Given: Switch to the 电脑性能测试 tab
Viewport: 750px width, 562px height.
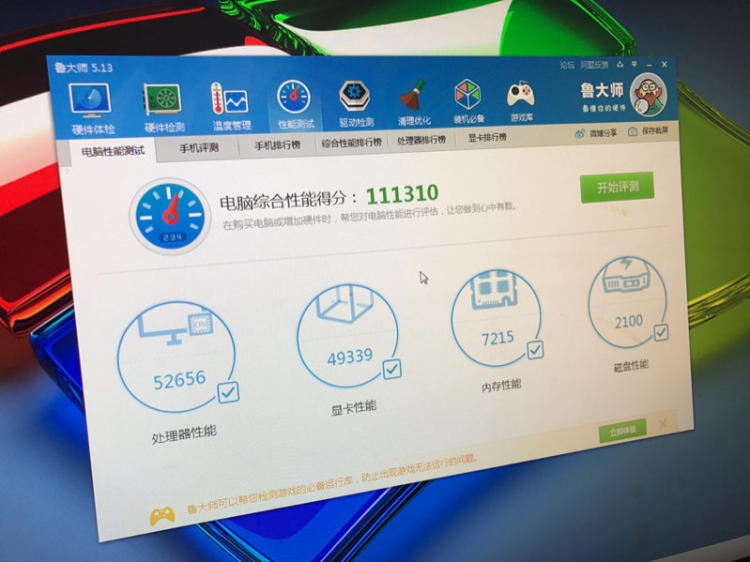Looking at the screenshot, I should click(x=112, y=152).
